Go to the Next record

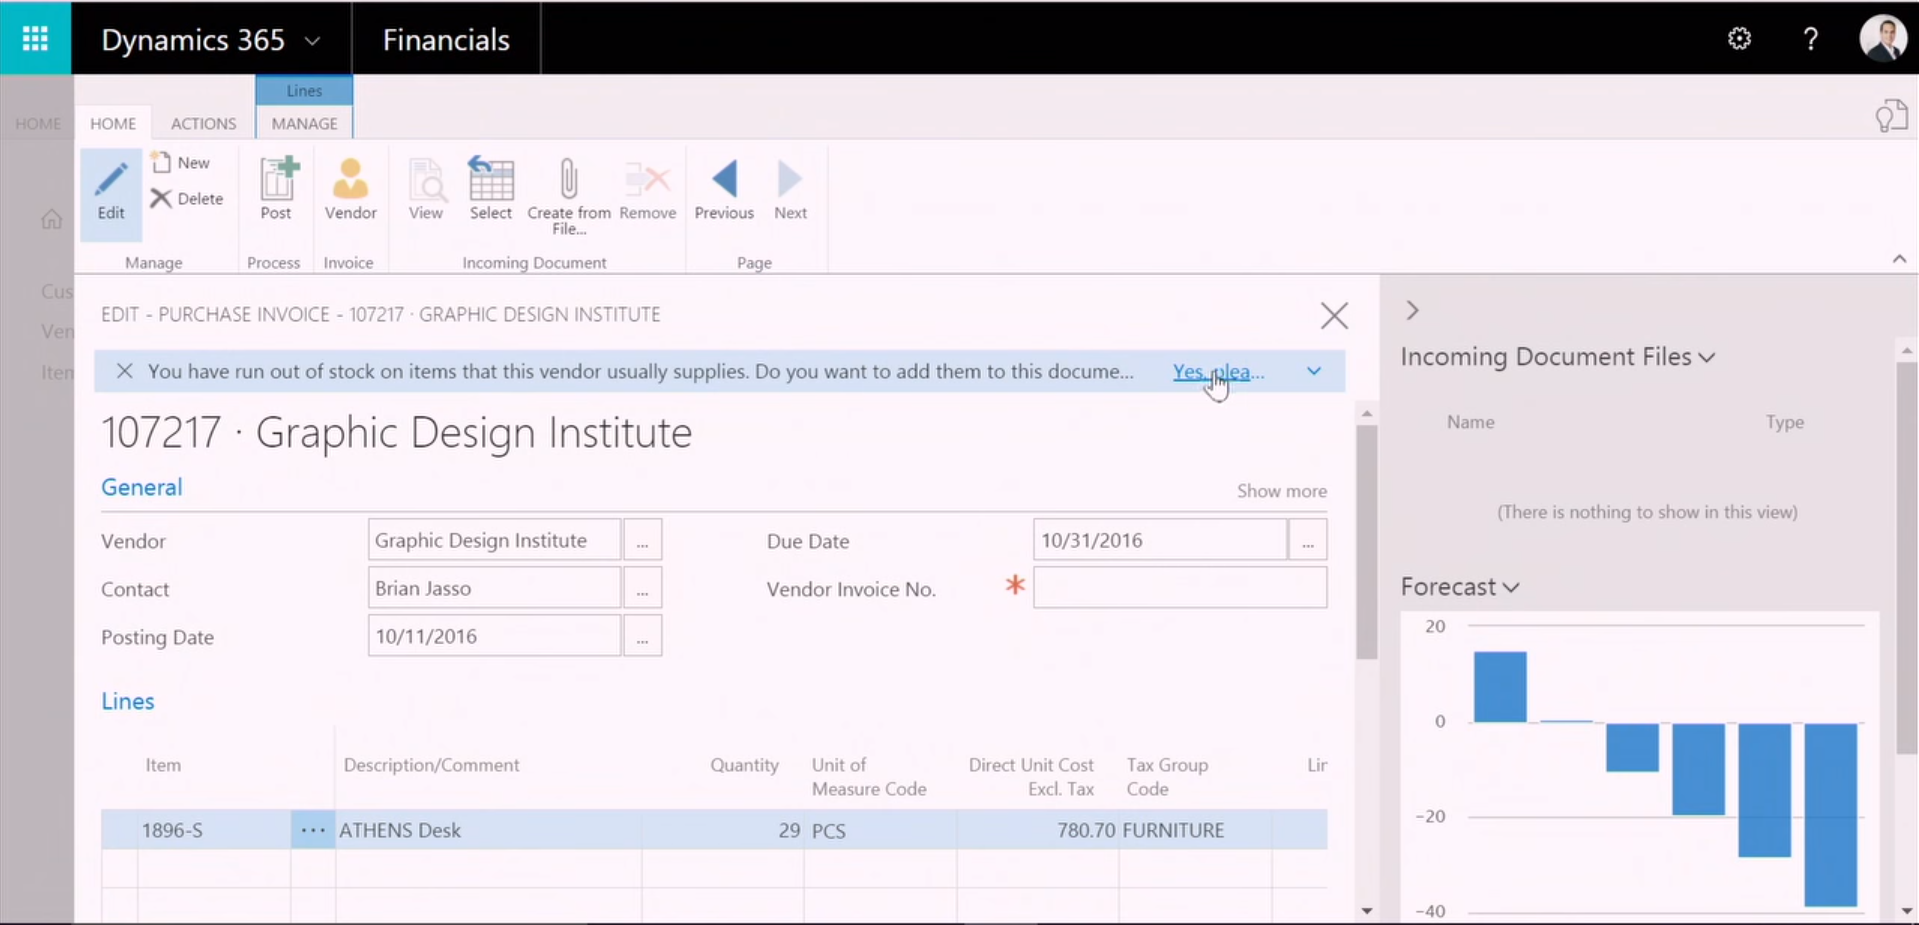790,189
